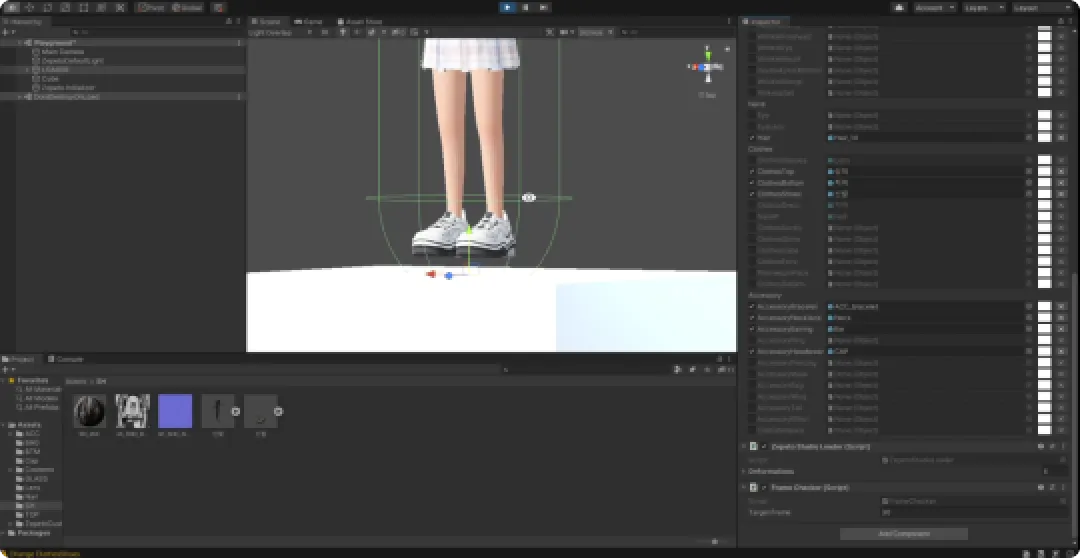Expand DontDestroyOnLoad scene in Hierarchy
Screen dimensions: 1080x558
19,97
